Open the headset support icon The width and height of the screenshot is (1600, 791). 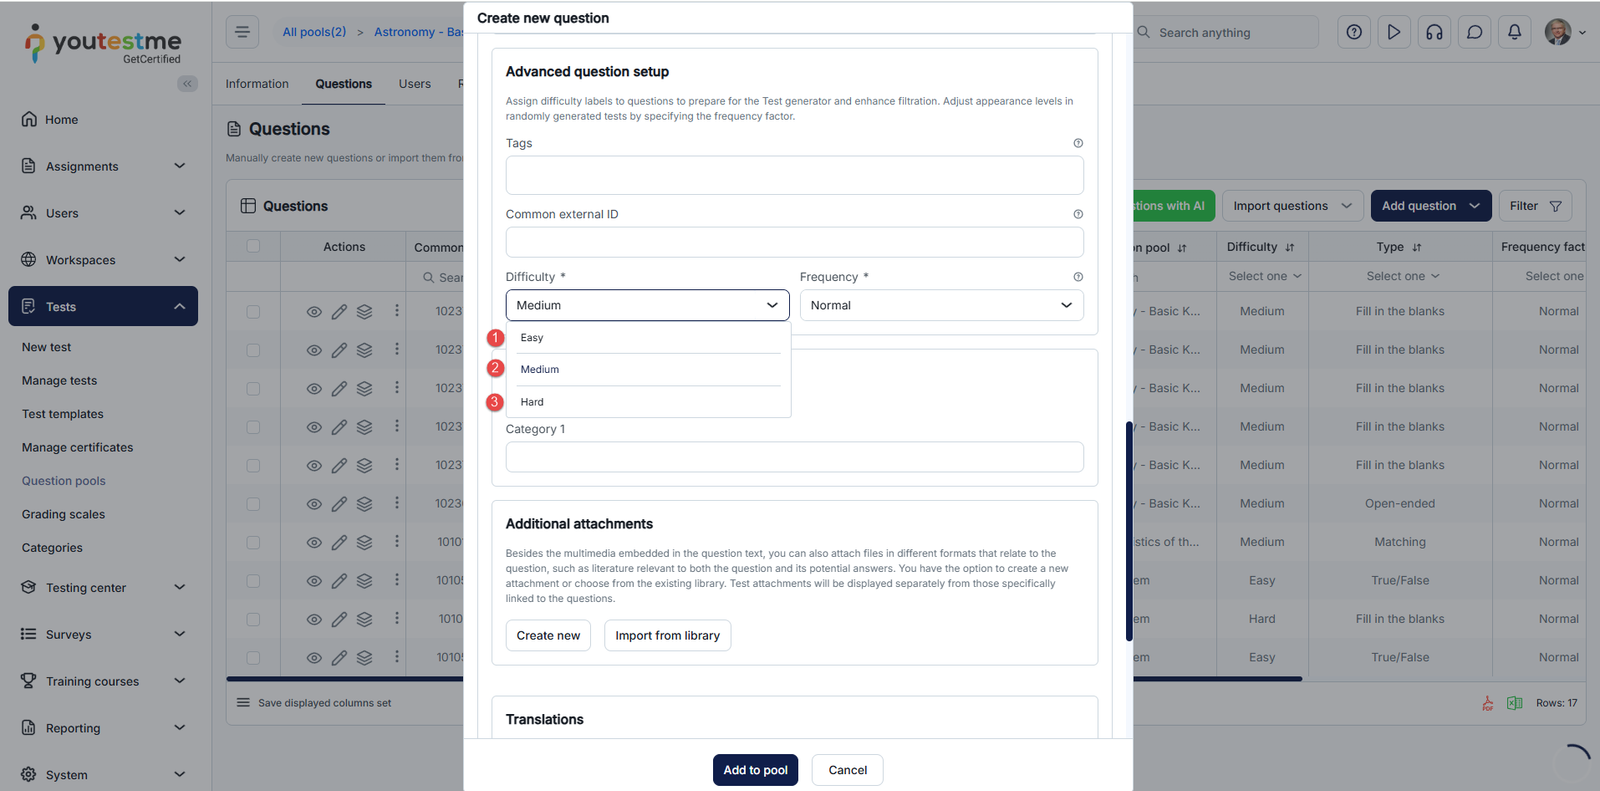[x=1434, y=32]
